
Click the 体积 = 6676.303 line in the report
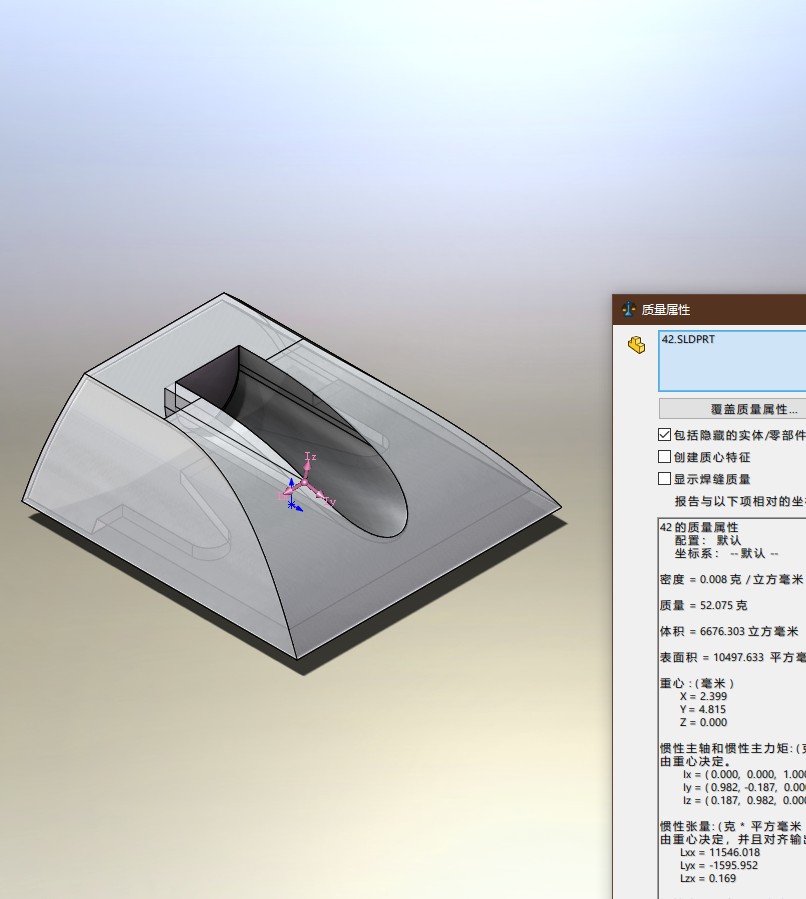(728, 631)
